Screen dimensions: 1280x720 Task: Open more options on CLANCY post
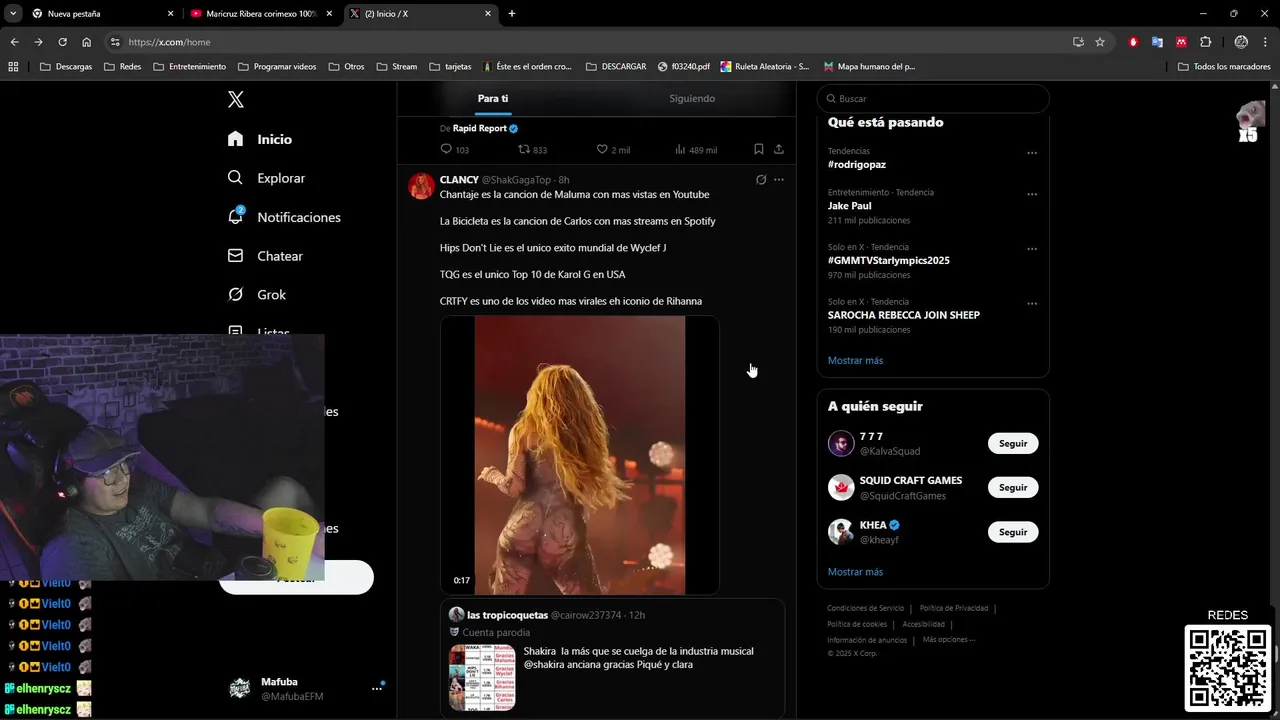[779, 180]
